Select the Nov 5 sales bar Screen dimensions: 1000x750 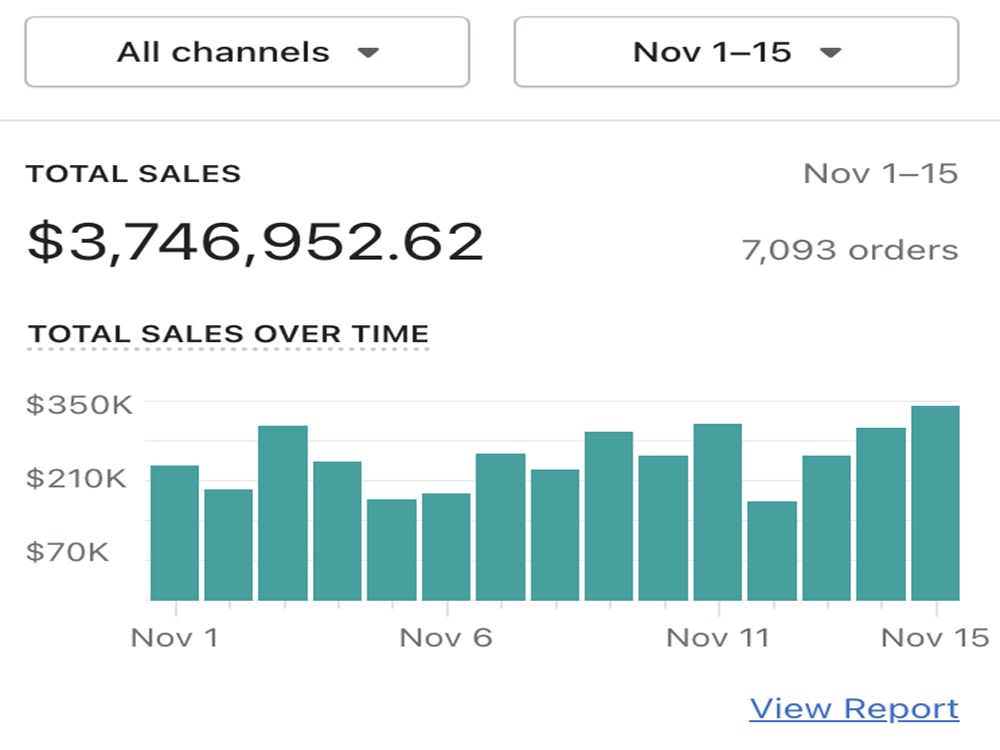tap(392, 550)
